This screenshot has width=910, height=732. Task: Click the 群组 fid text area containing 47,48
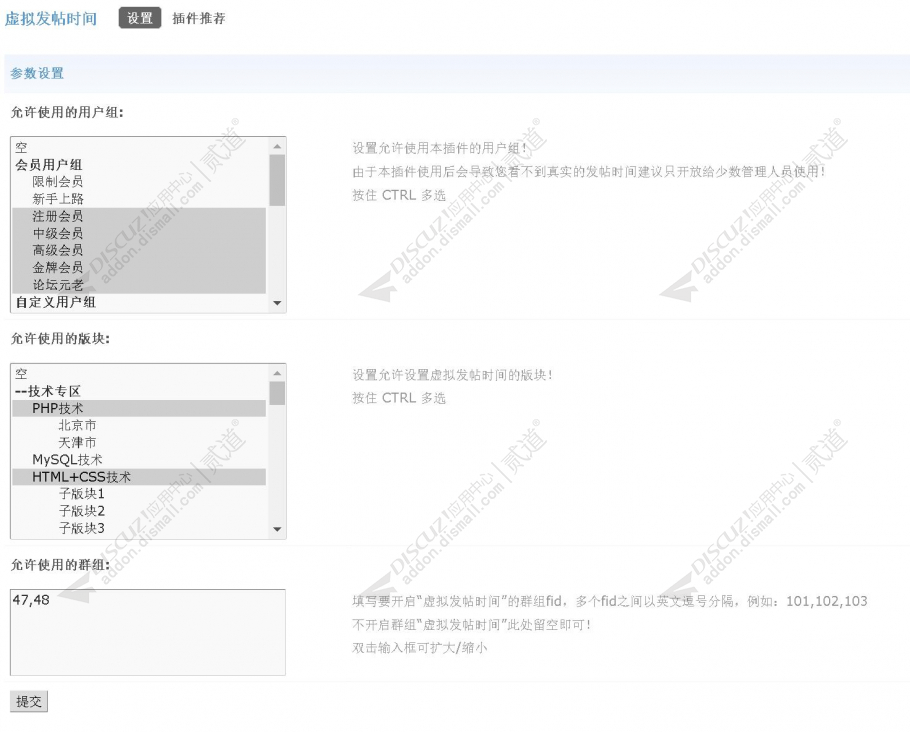coord(148,632)
